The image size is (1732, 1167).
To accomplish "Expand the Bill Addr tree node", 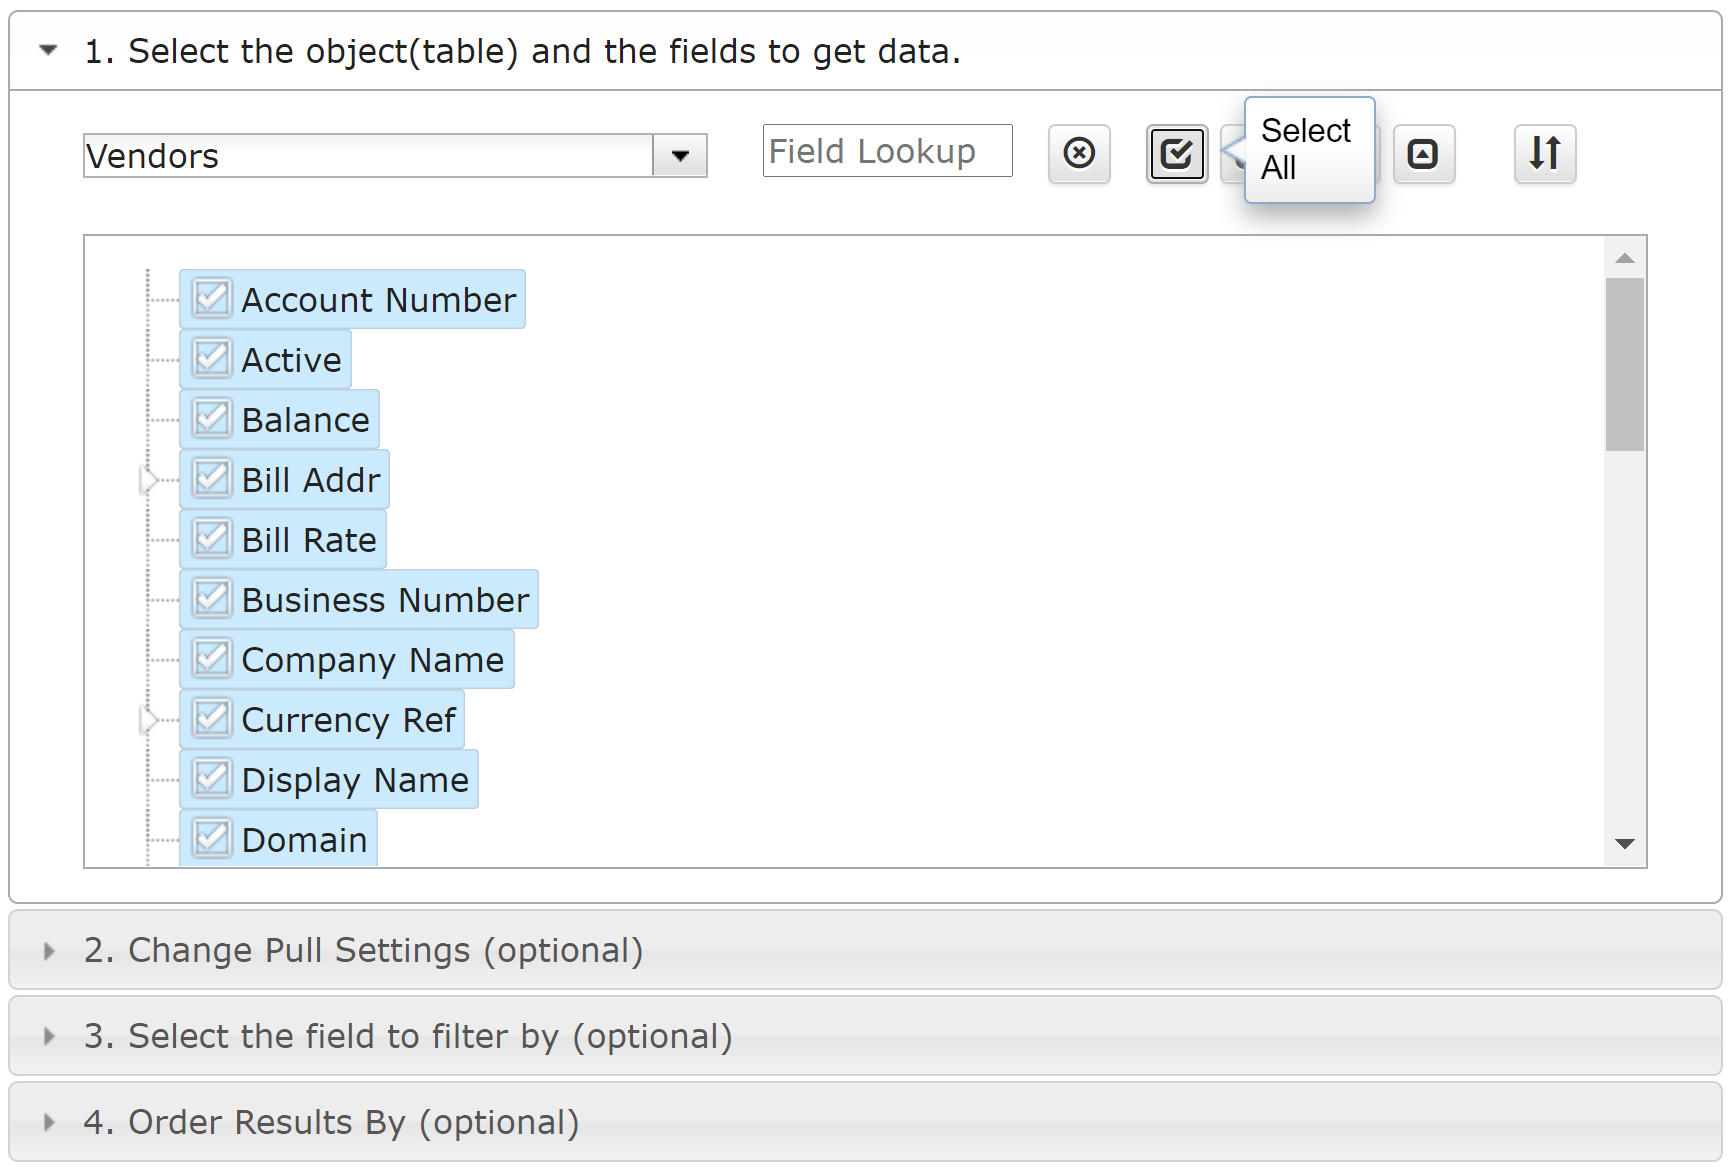I will pos(149,480).
